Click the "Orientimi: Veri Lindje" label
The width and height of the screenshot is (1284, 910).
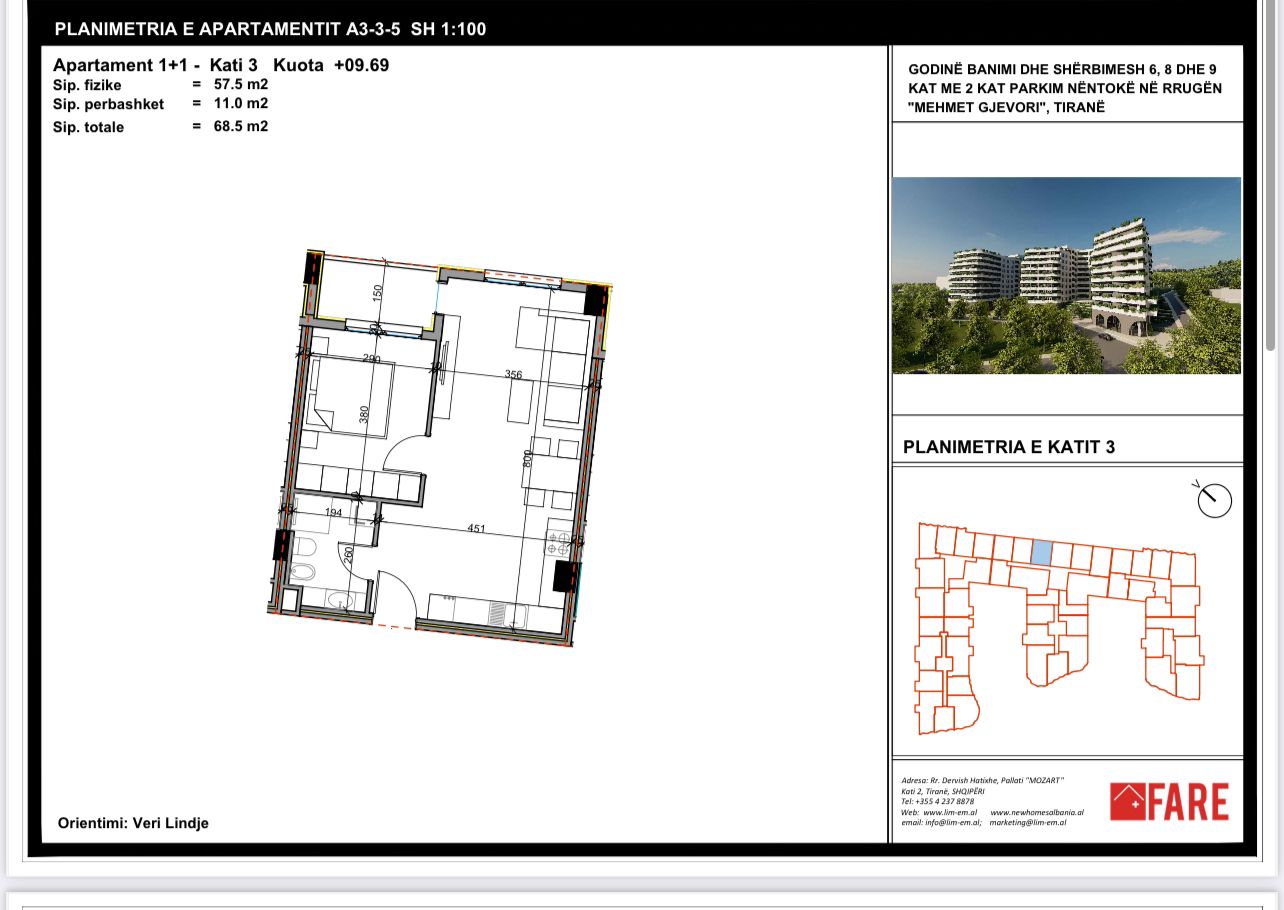[133, 823]
